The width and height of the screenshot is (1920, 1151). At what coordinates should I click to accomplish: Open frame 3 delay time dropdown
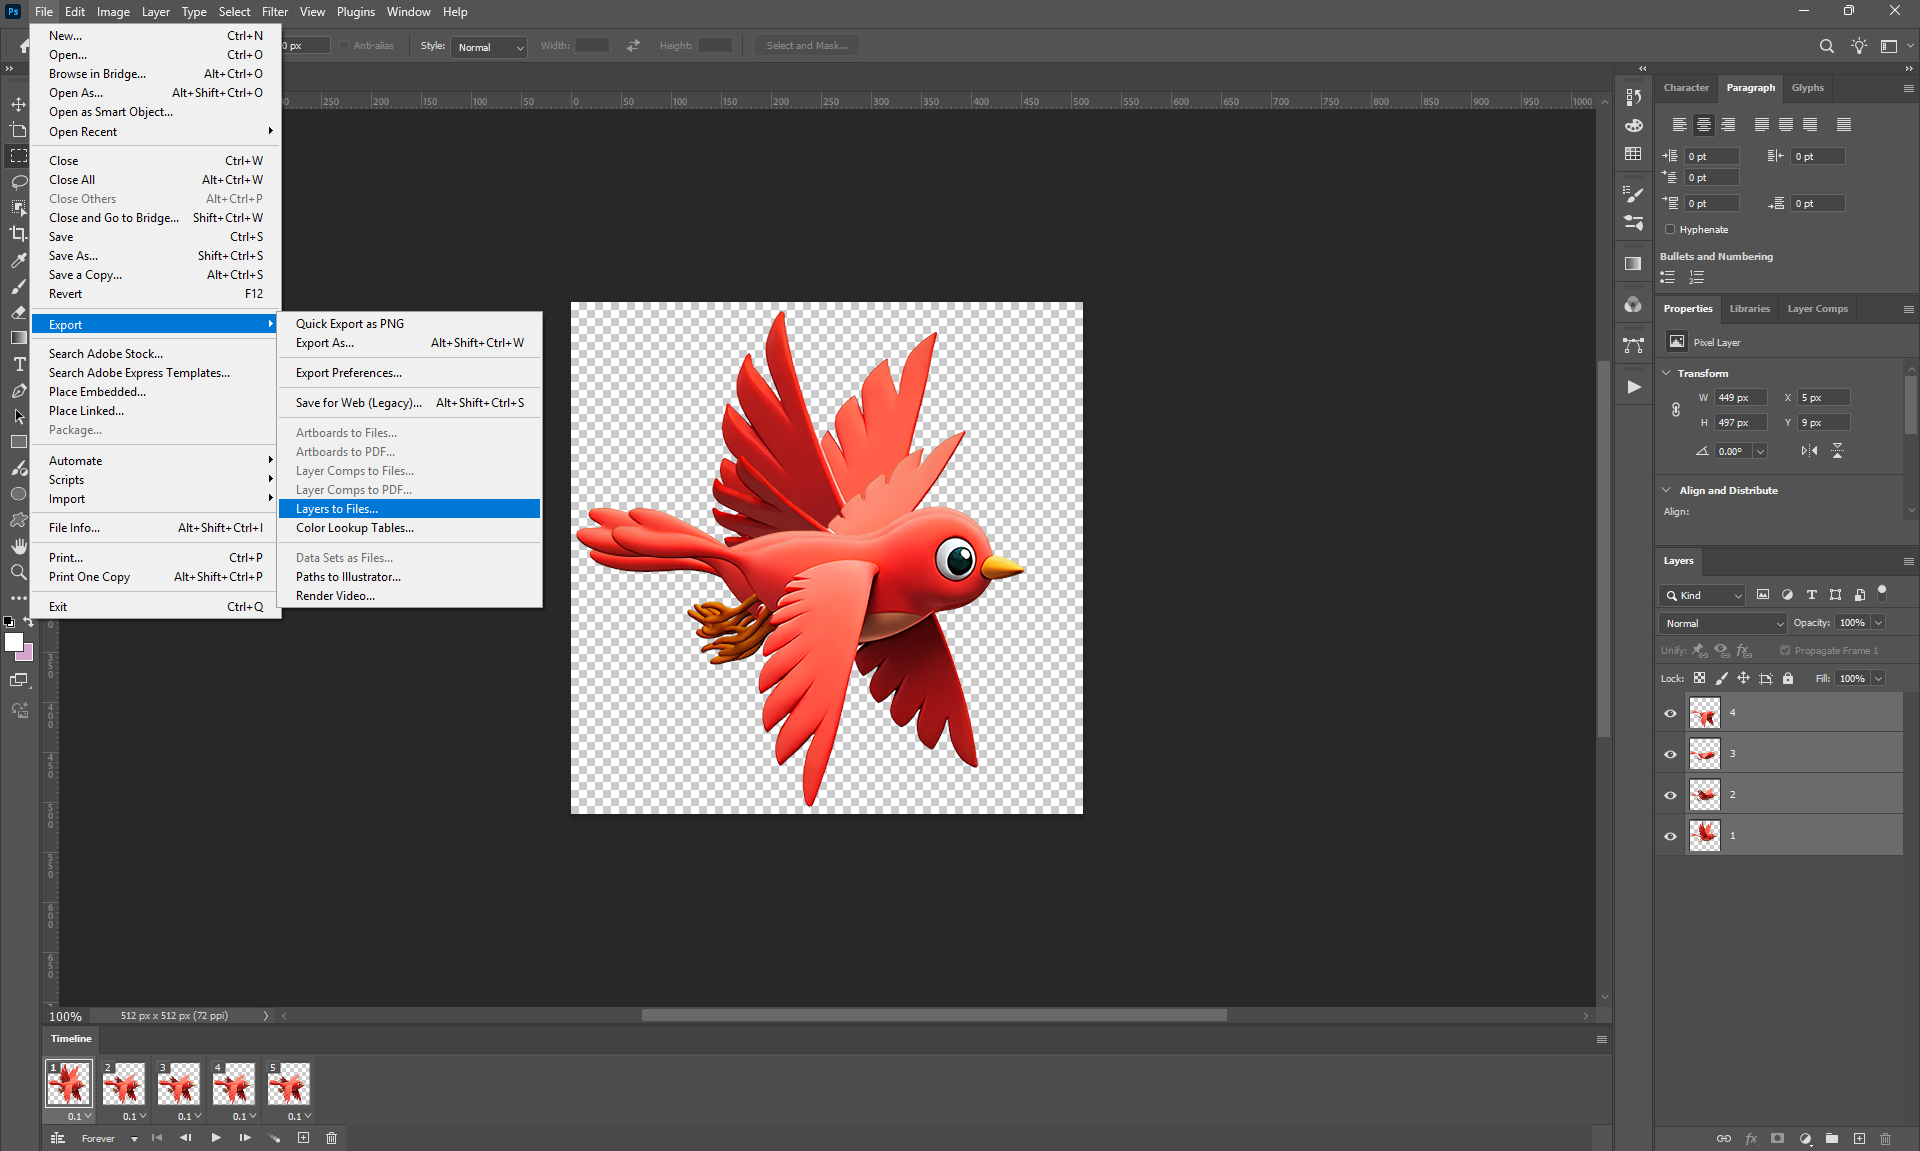coord(198,1116)
